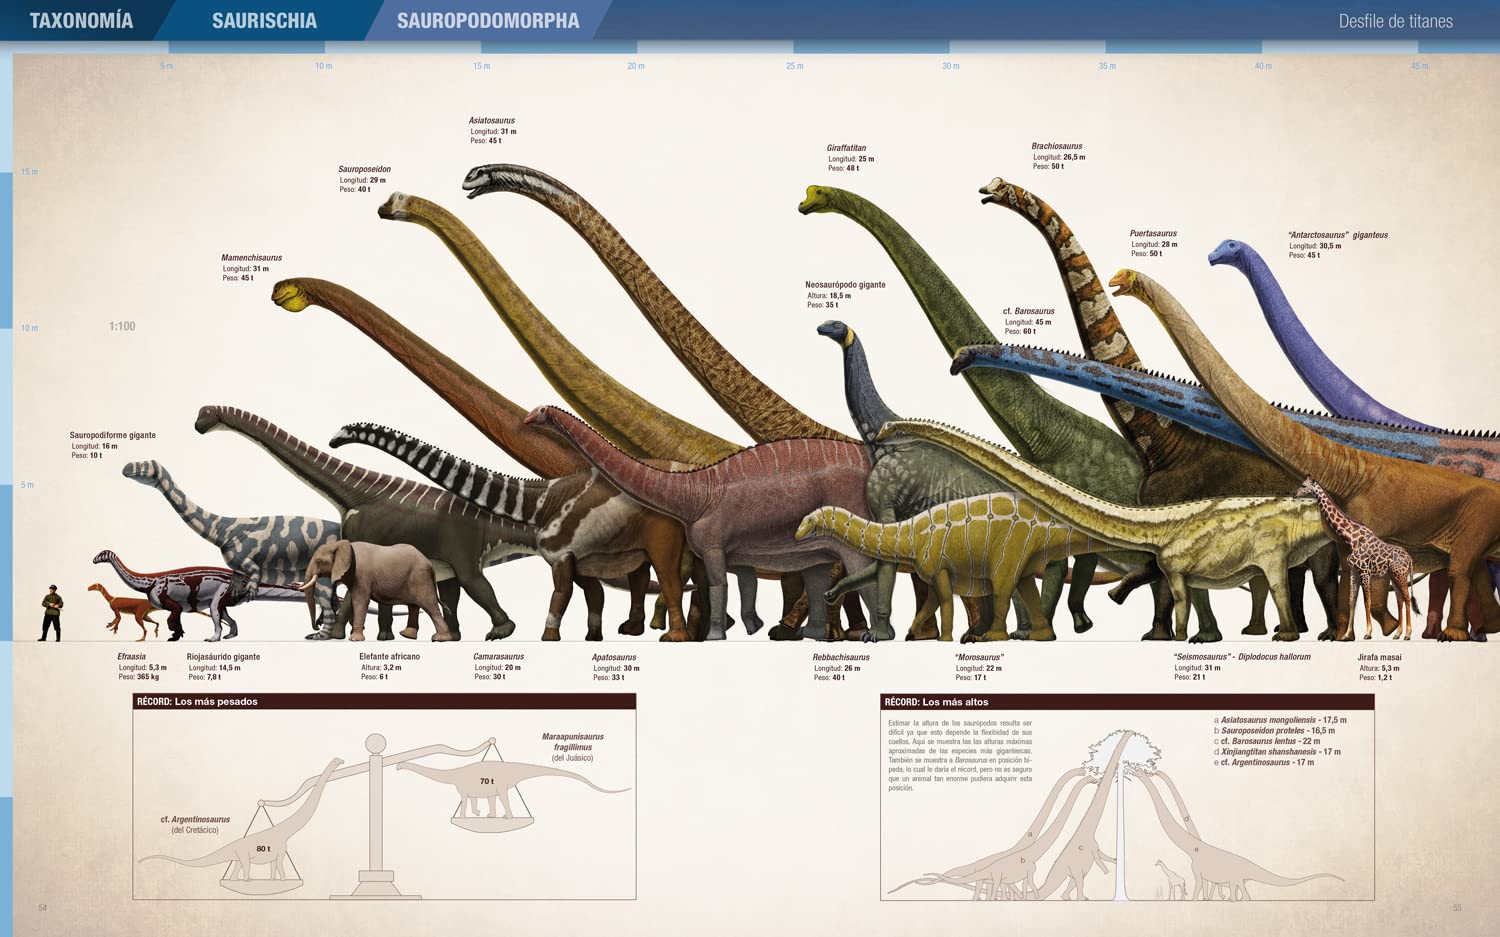This screenshot has height=937, width=1500.
Task: Select the 'RÉCORD: Los más pesados' header bar
Action: pos(384,702)
